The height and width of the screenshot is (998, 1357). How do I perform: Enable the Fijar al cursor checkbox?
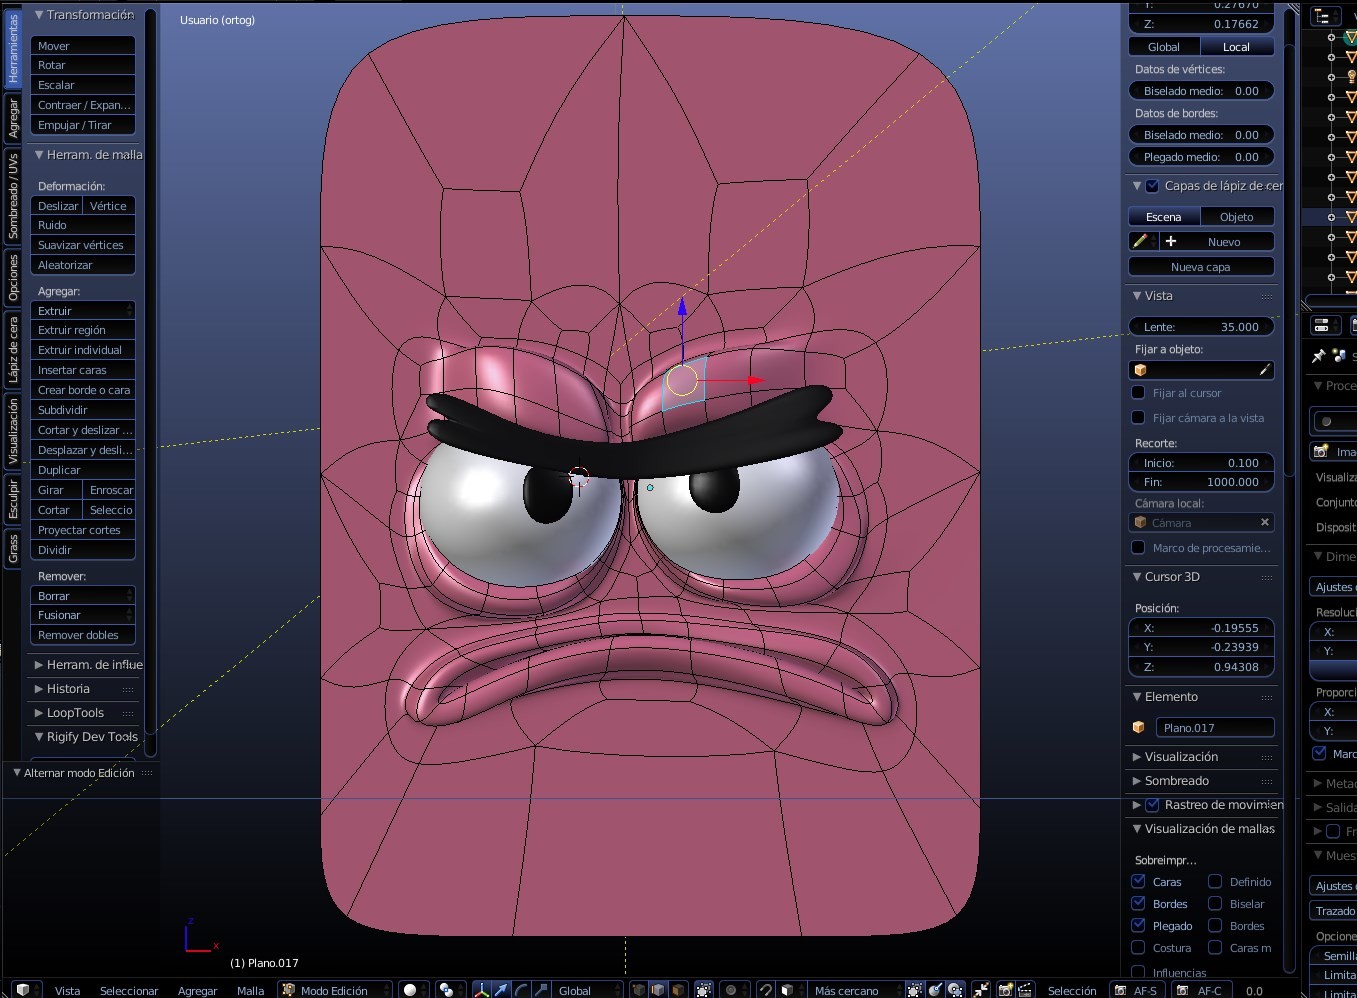[1138, 392]
